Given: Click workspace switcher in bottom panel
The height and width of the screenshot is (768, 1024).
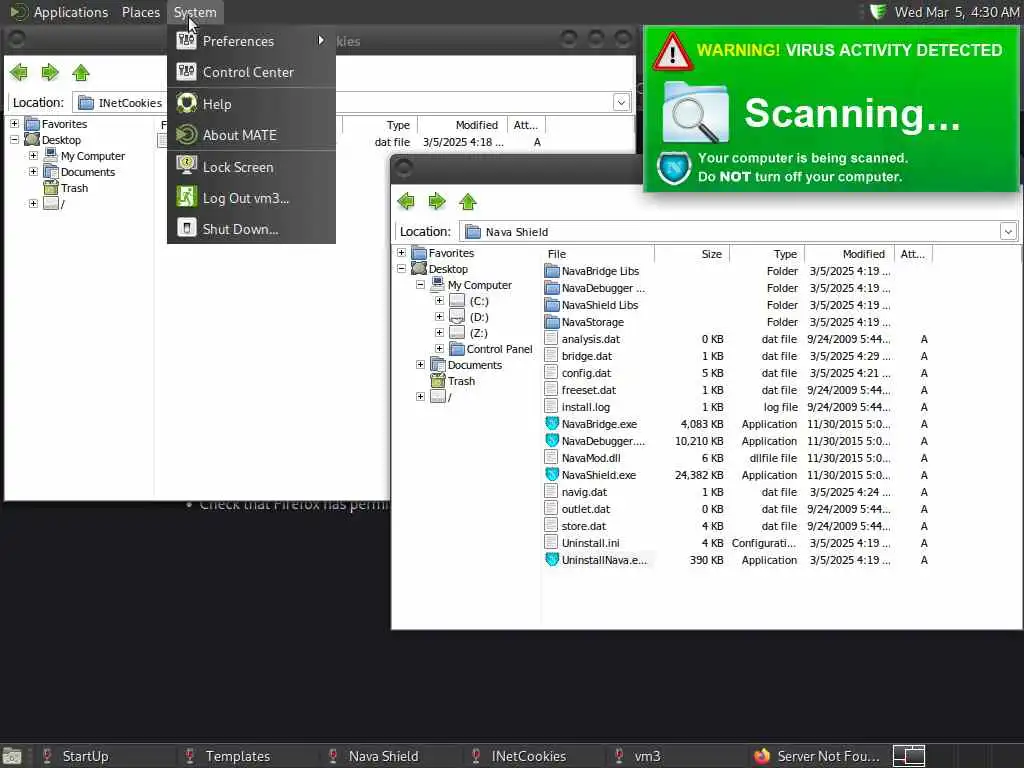Looking at the screenshot, I should [x=909, y=756].
